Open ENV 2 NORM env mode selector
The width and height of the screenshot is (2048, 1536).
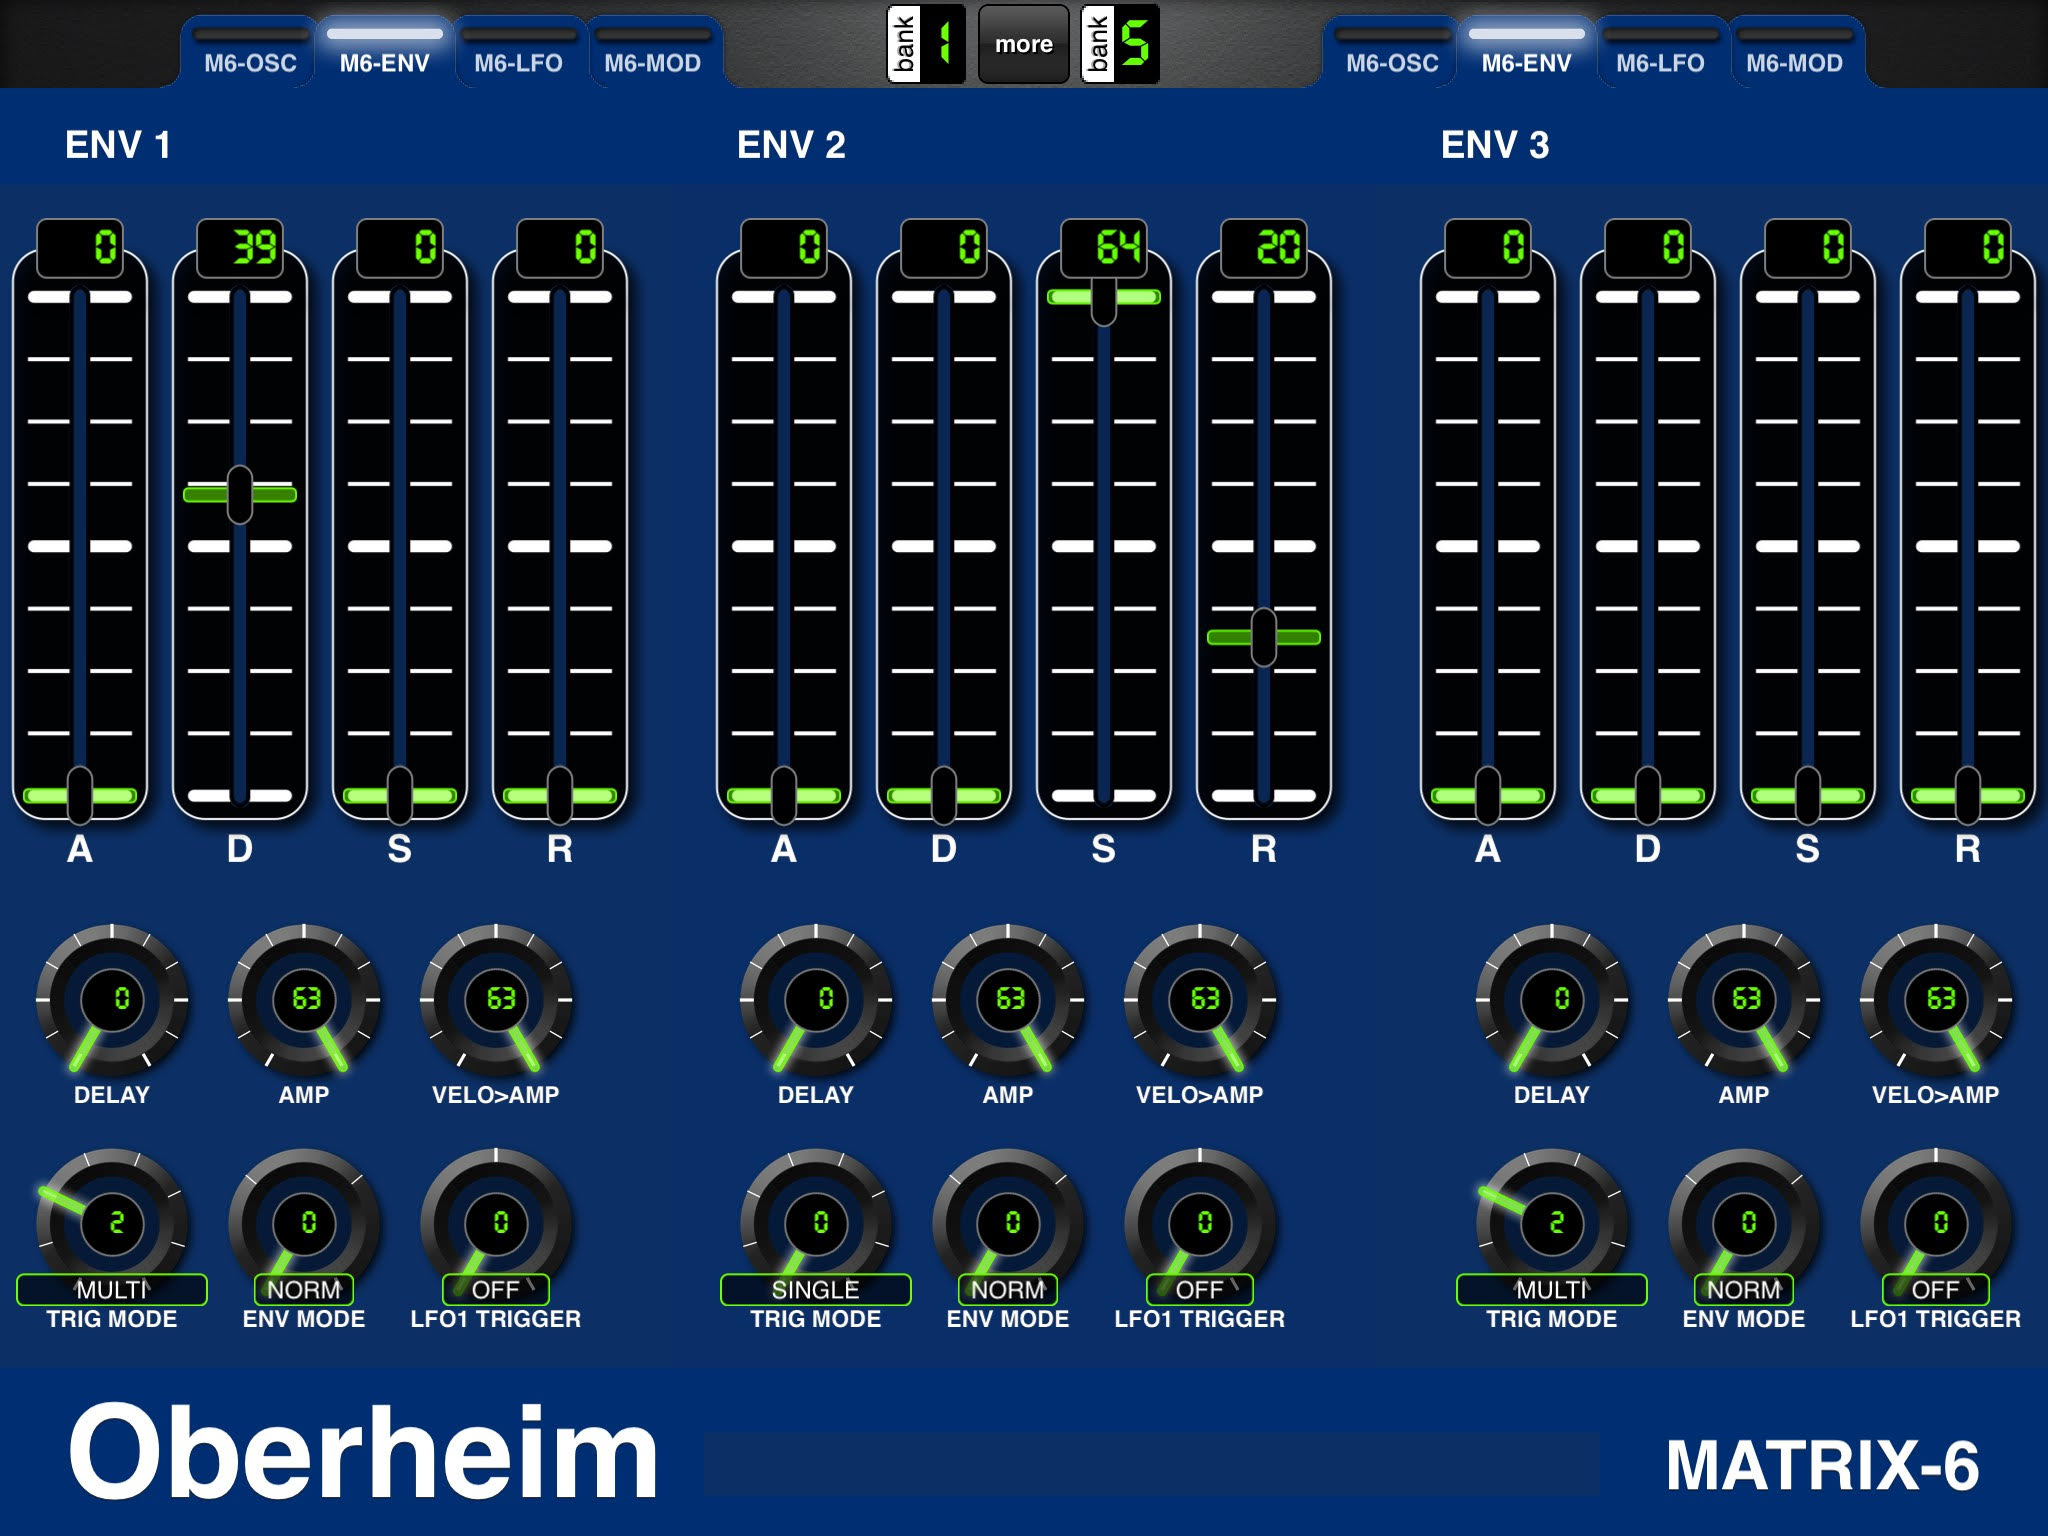point(1008,1290)
